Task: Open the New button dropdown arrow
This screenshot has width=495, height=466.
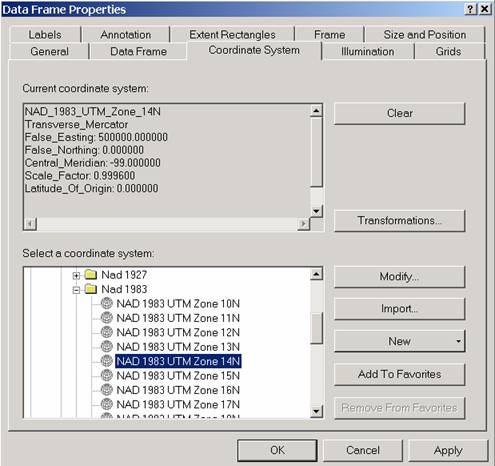Action: [458, 341]
